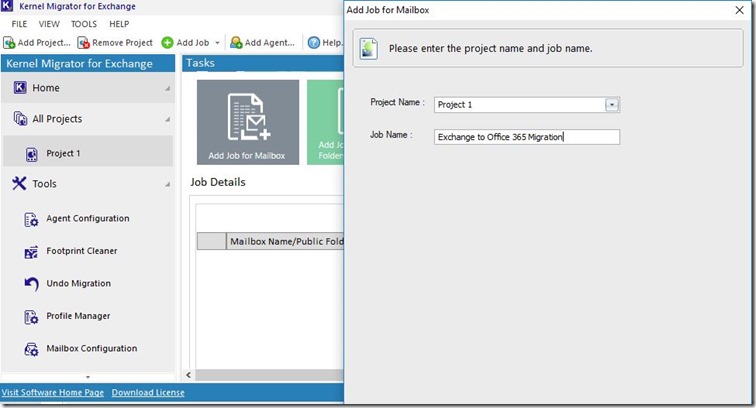The height and width of the screenshot is (408, 756).
Task: Click the green Add Job for Public Folder tile
Action: (x=325, y=122)
